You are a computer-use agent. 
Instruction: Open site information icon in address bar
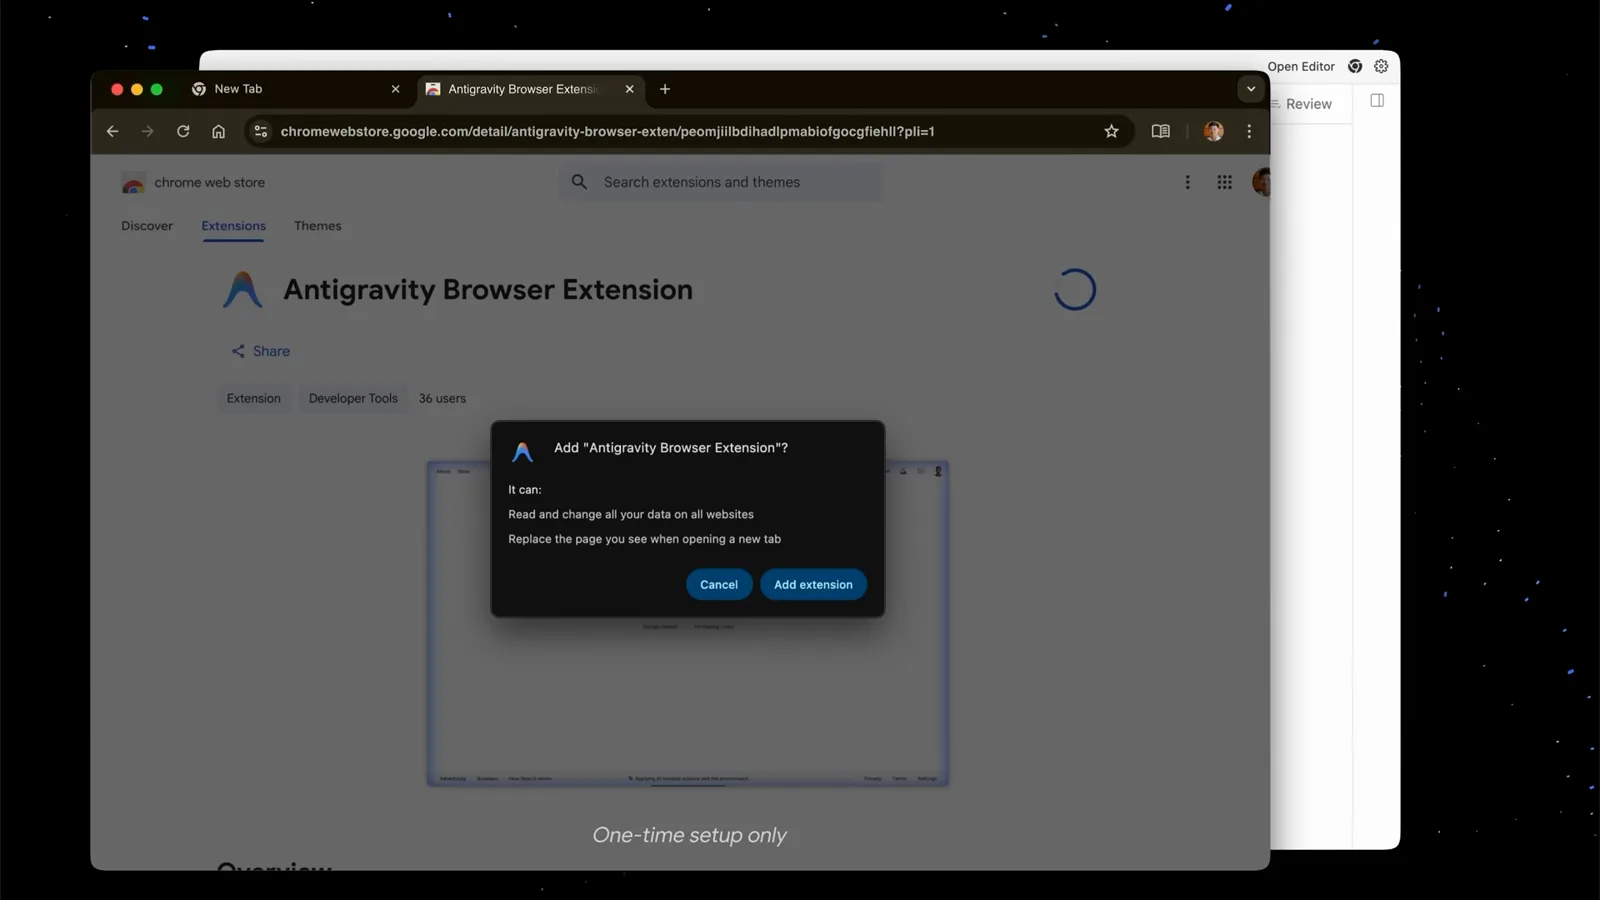tap(260, 131)
